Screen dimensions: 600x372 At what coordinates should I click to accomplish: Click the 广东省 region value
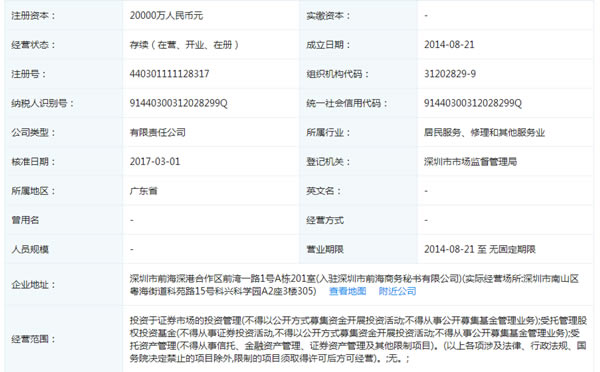[143, 191]
